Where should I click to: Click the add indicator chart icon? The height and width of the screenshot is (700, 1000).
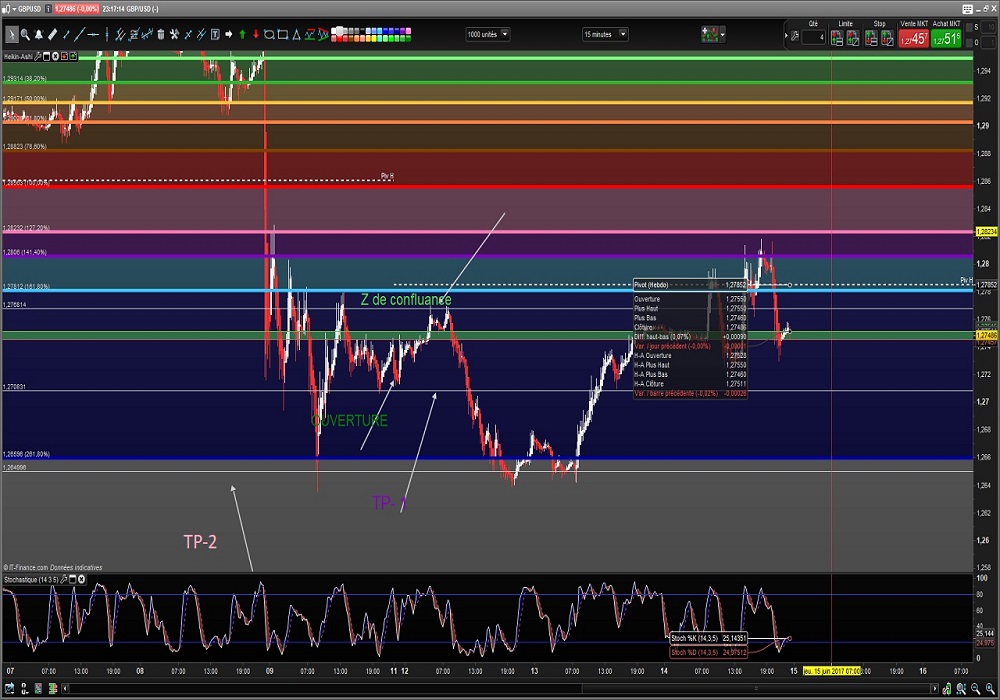coord(710,34)
